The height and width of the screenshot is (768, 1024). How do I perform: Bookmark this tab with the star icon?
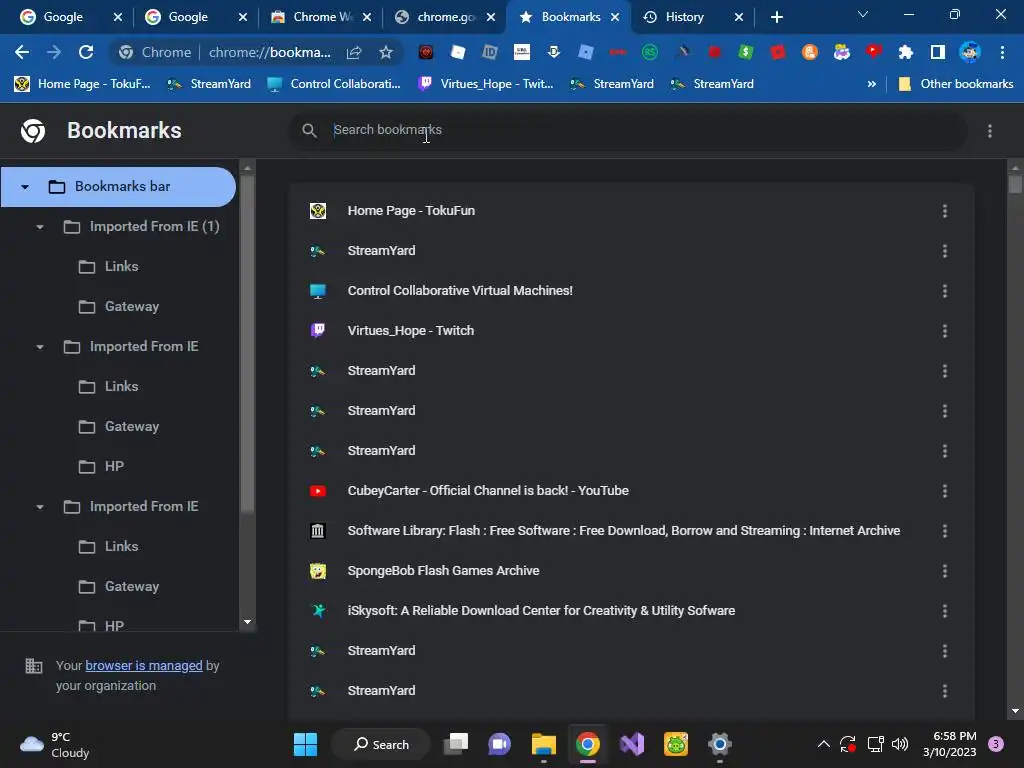[386, 52]
